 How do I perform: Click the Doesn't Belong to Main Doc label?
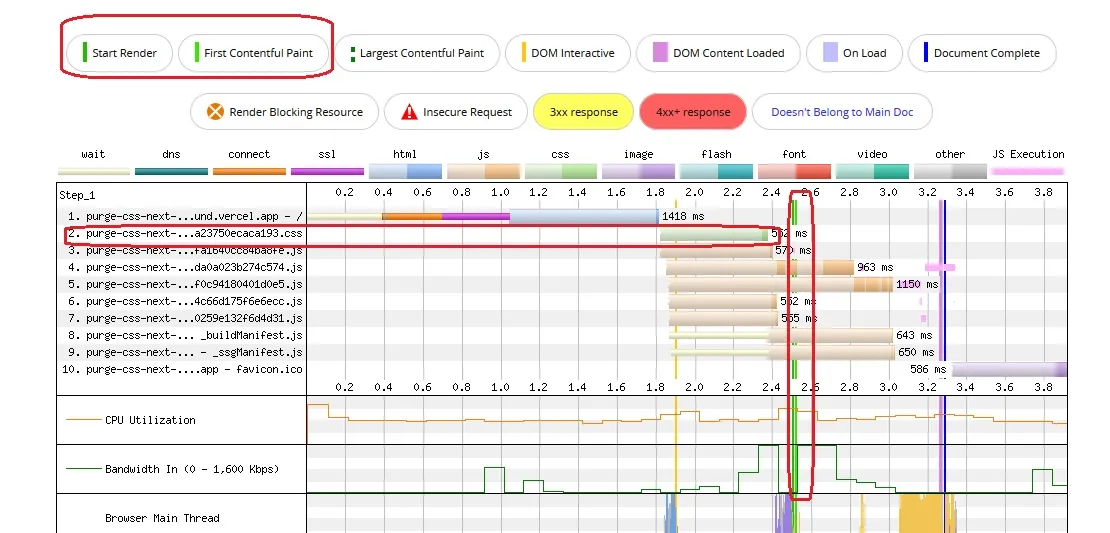pos(842,112)
